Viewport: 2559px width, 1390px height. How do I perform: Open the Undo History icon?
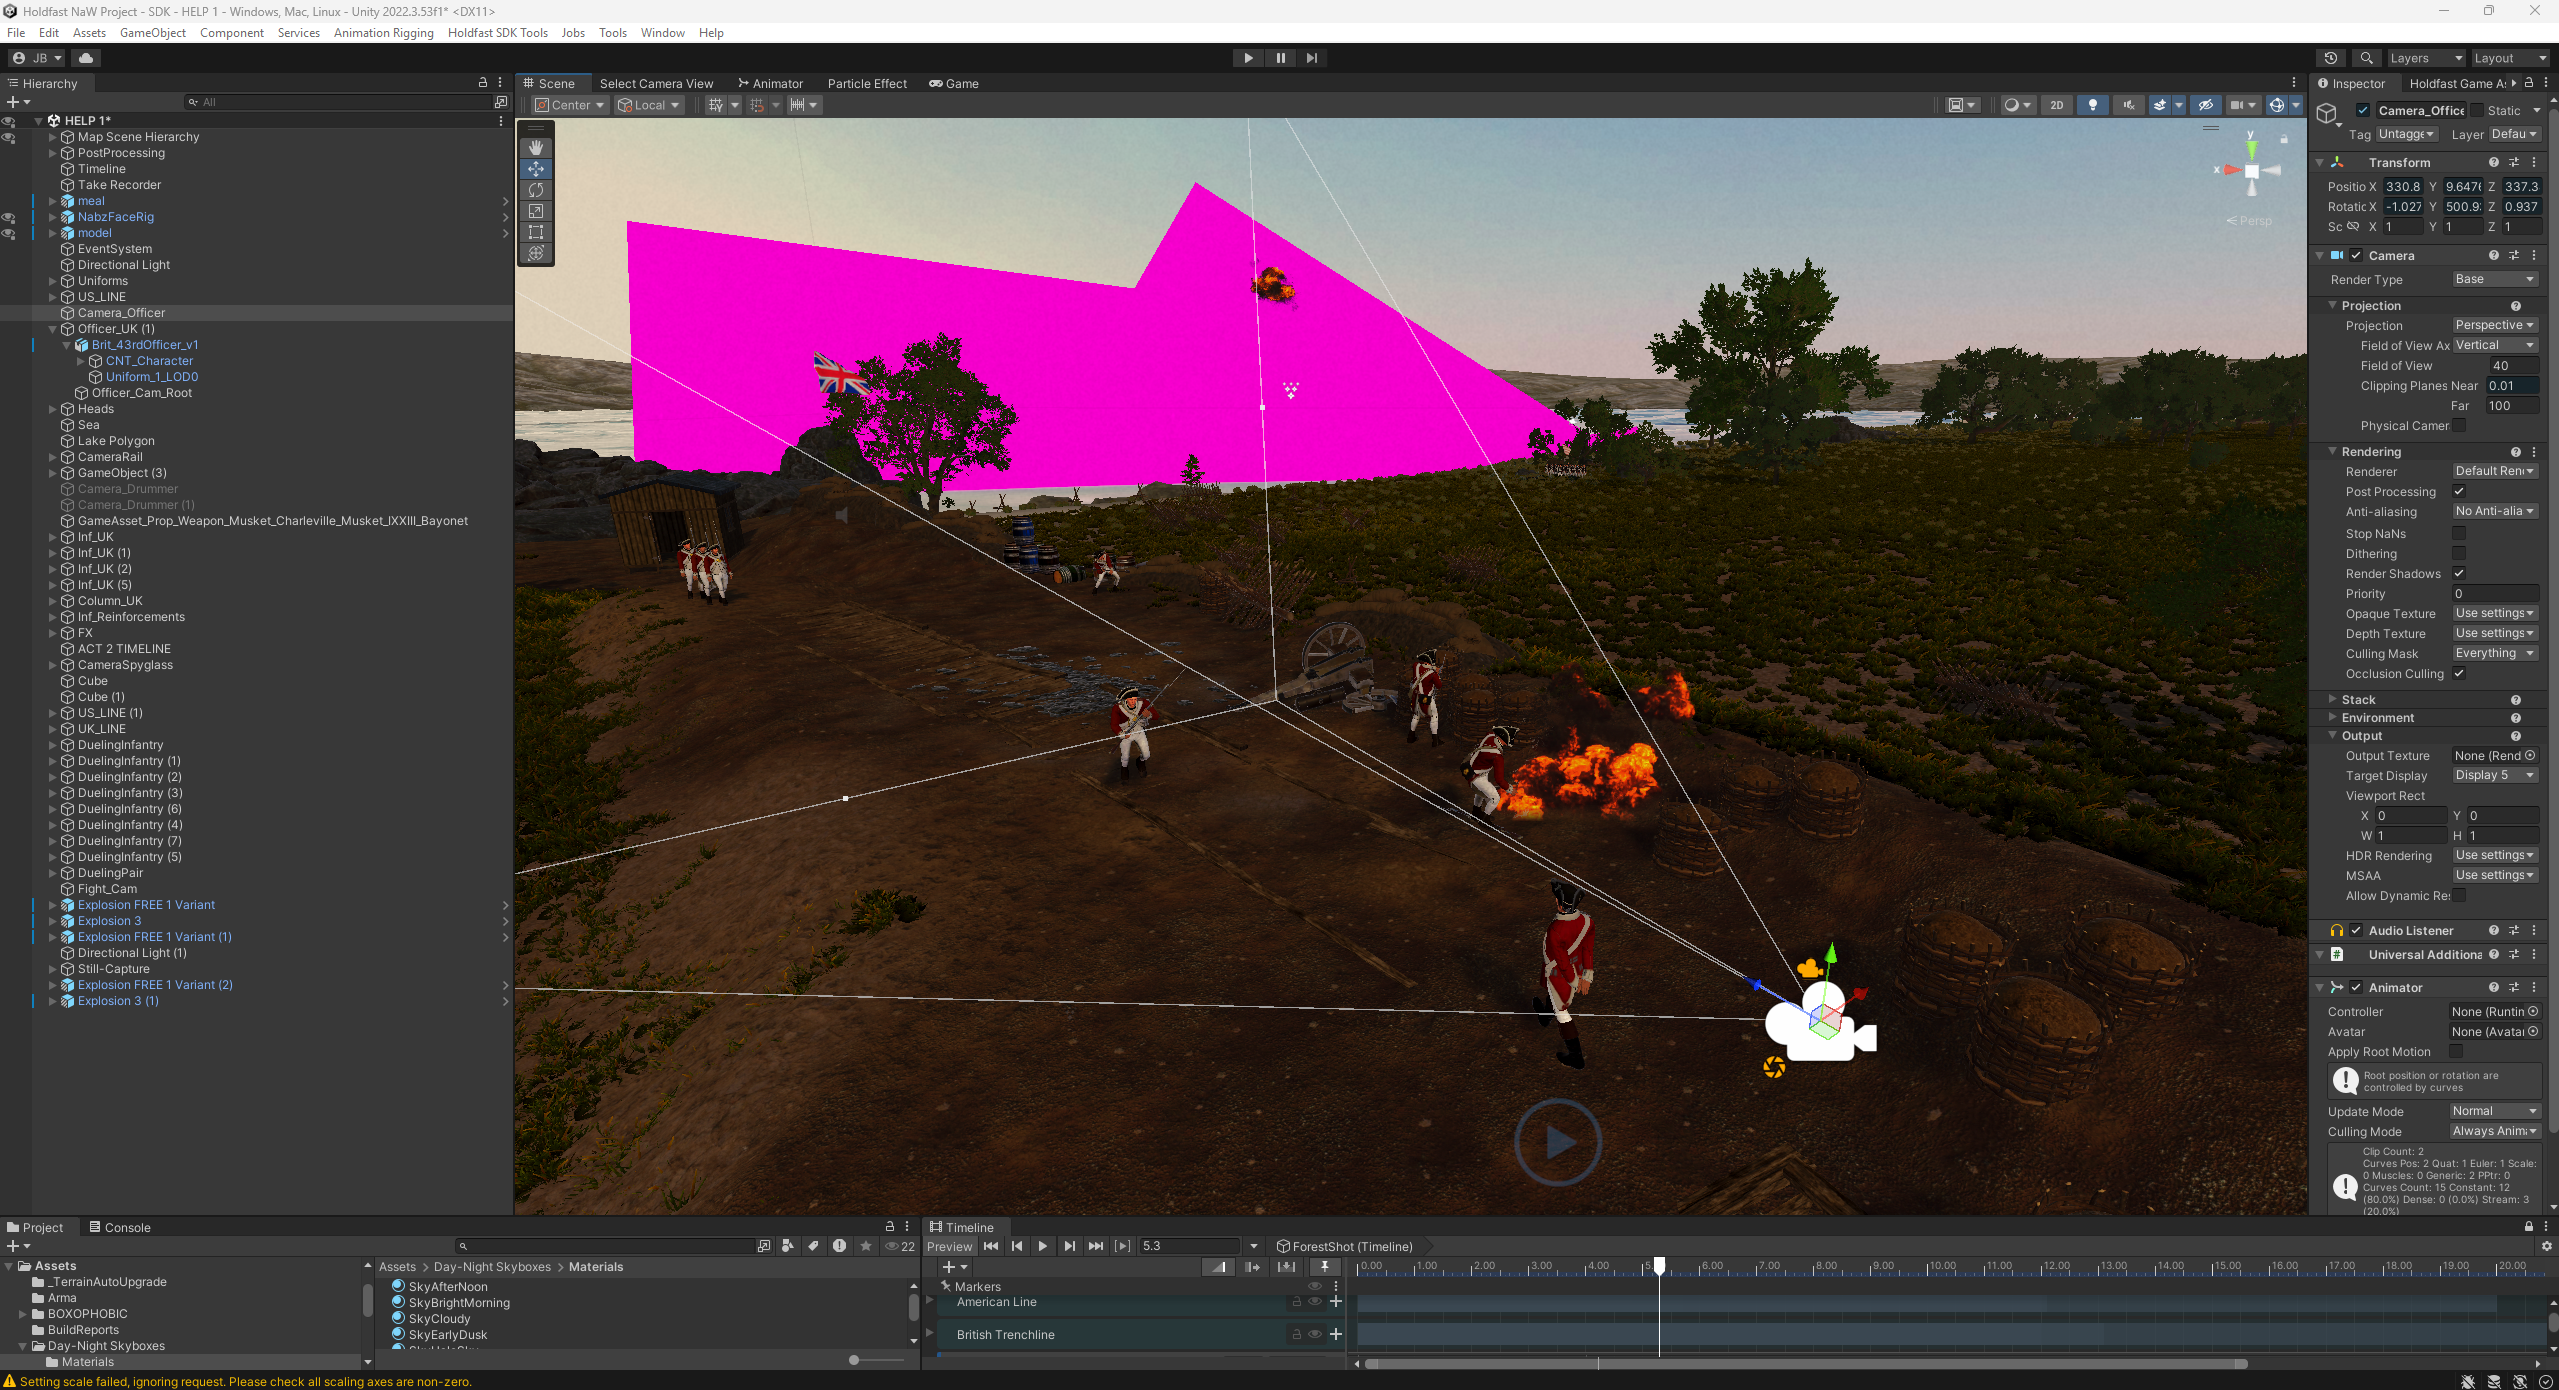pyautogui.click(x=2330, y=58)
